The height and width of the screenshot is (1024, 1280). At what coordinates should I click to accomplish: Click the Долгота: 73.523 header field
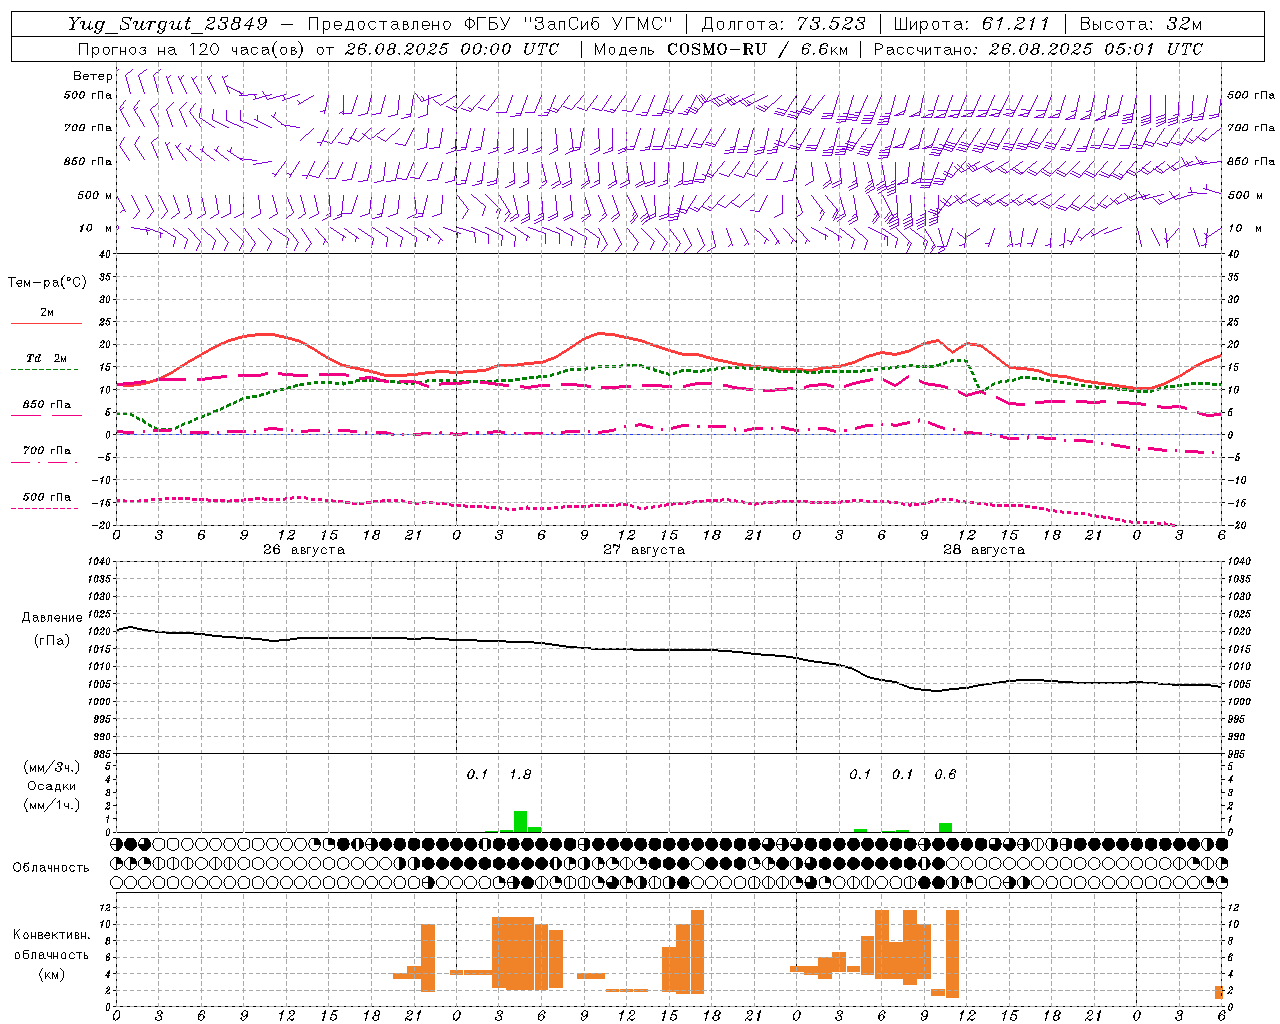[784, 24]
